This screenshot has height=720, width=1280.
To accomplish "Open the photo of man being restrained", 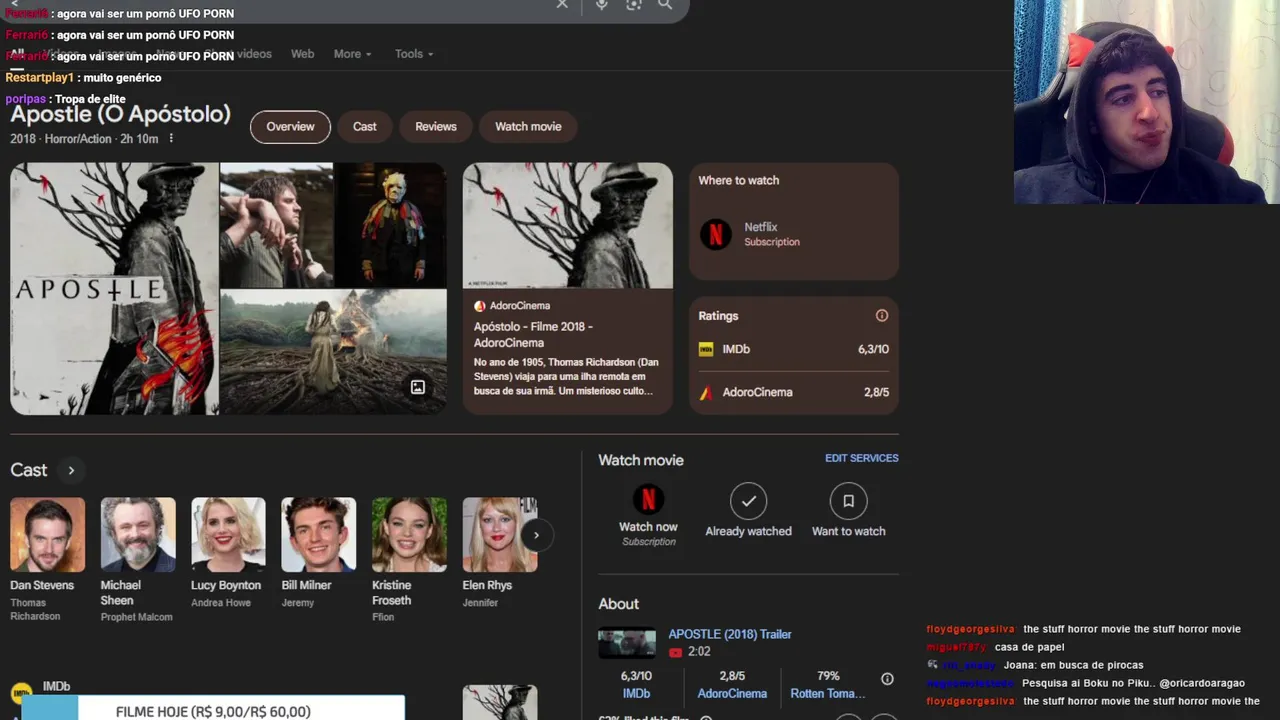I will click(x=276, y=225).
